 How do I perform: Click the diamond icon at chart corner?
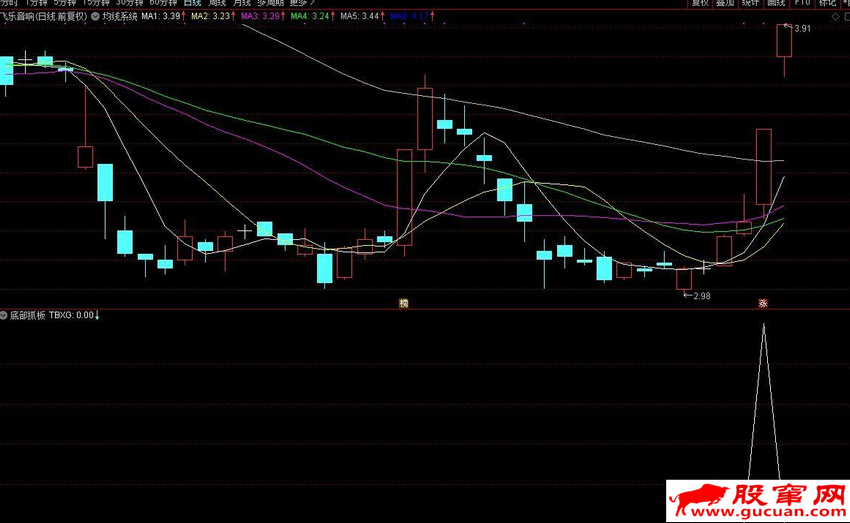coord(835,17)
